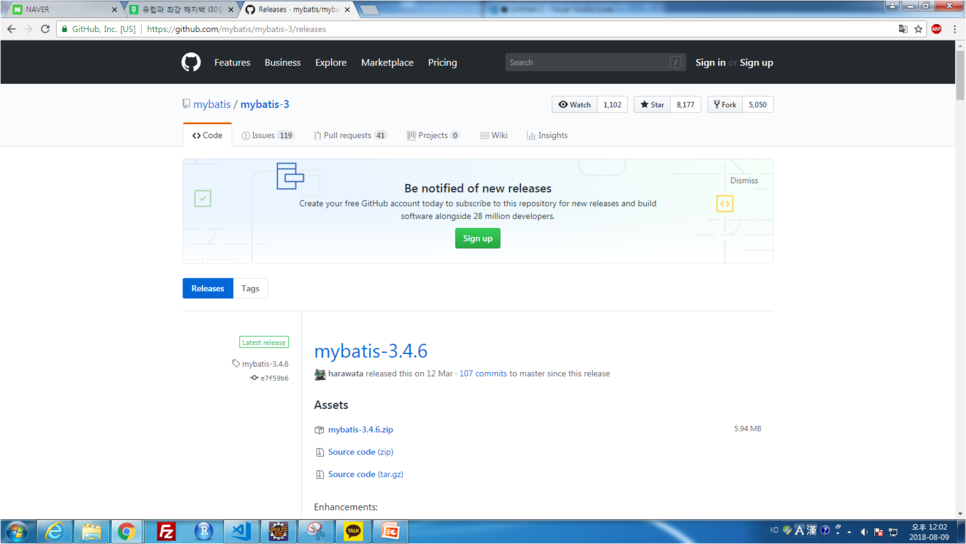Image resolution: width=966 pixels, height=544 pixels.
Task: Close the Releases mybatis tab
Action: (x=347, y=9)
